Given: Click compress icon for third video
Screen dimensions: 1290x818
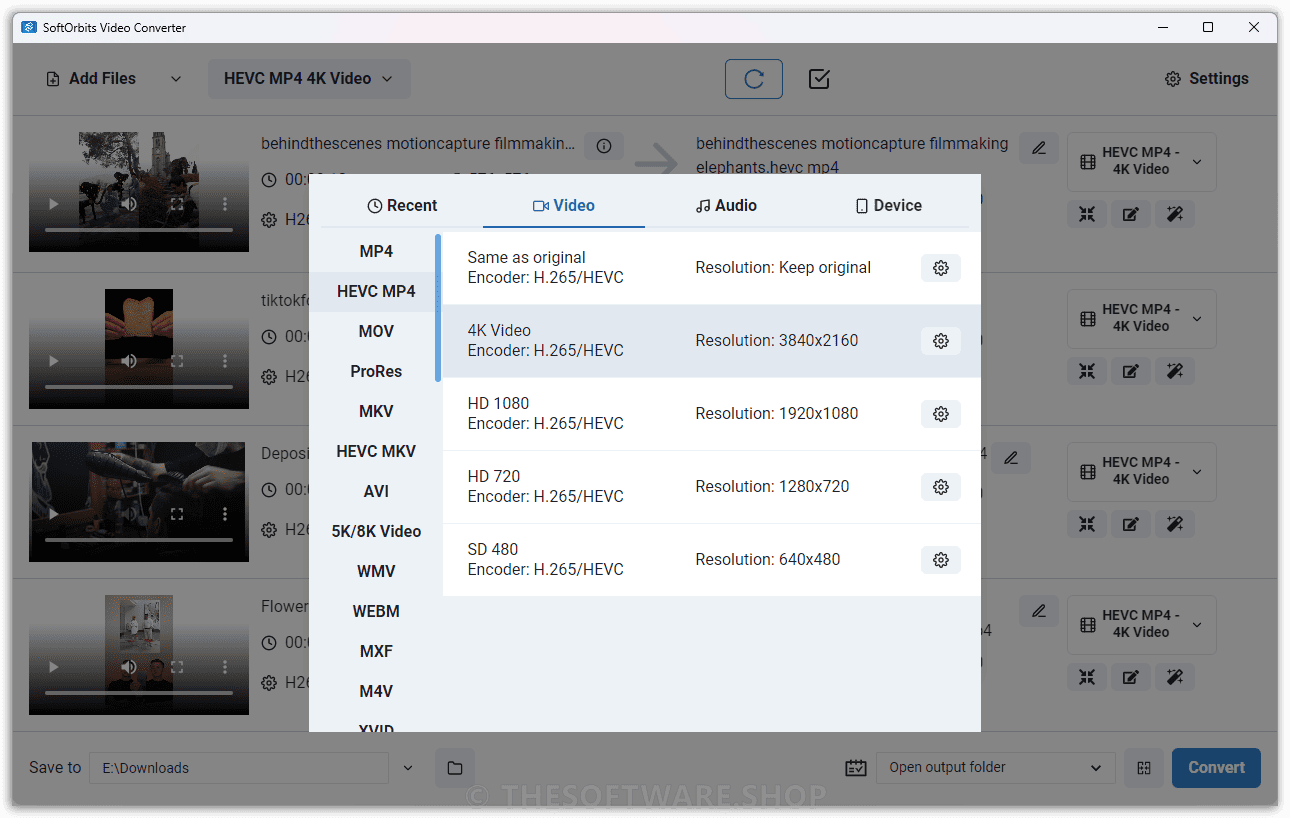Looking at the screenshot, I should pyautogui.click(x=1087, y=524).
